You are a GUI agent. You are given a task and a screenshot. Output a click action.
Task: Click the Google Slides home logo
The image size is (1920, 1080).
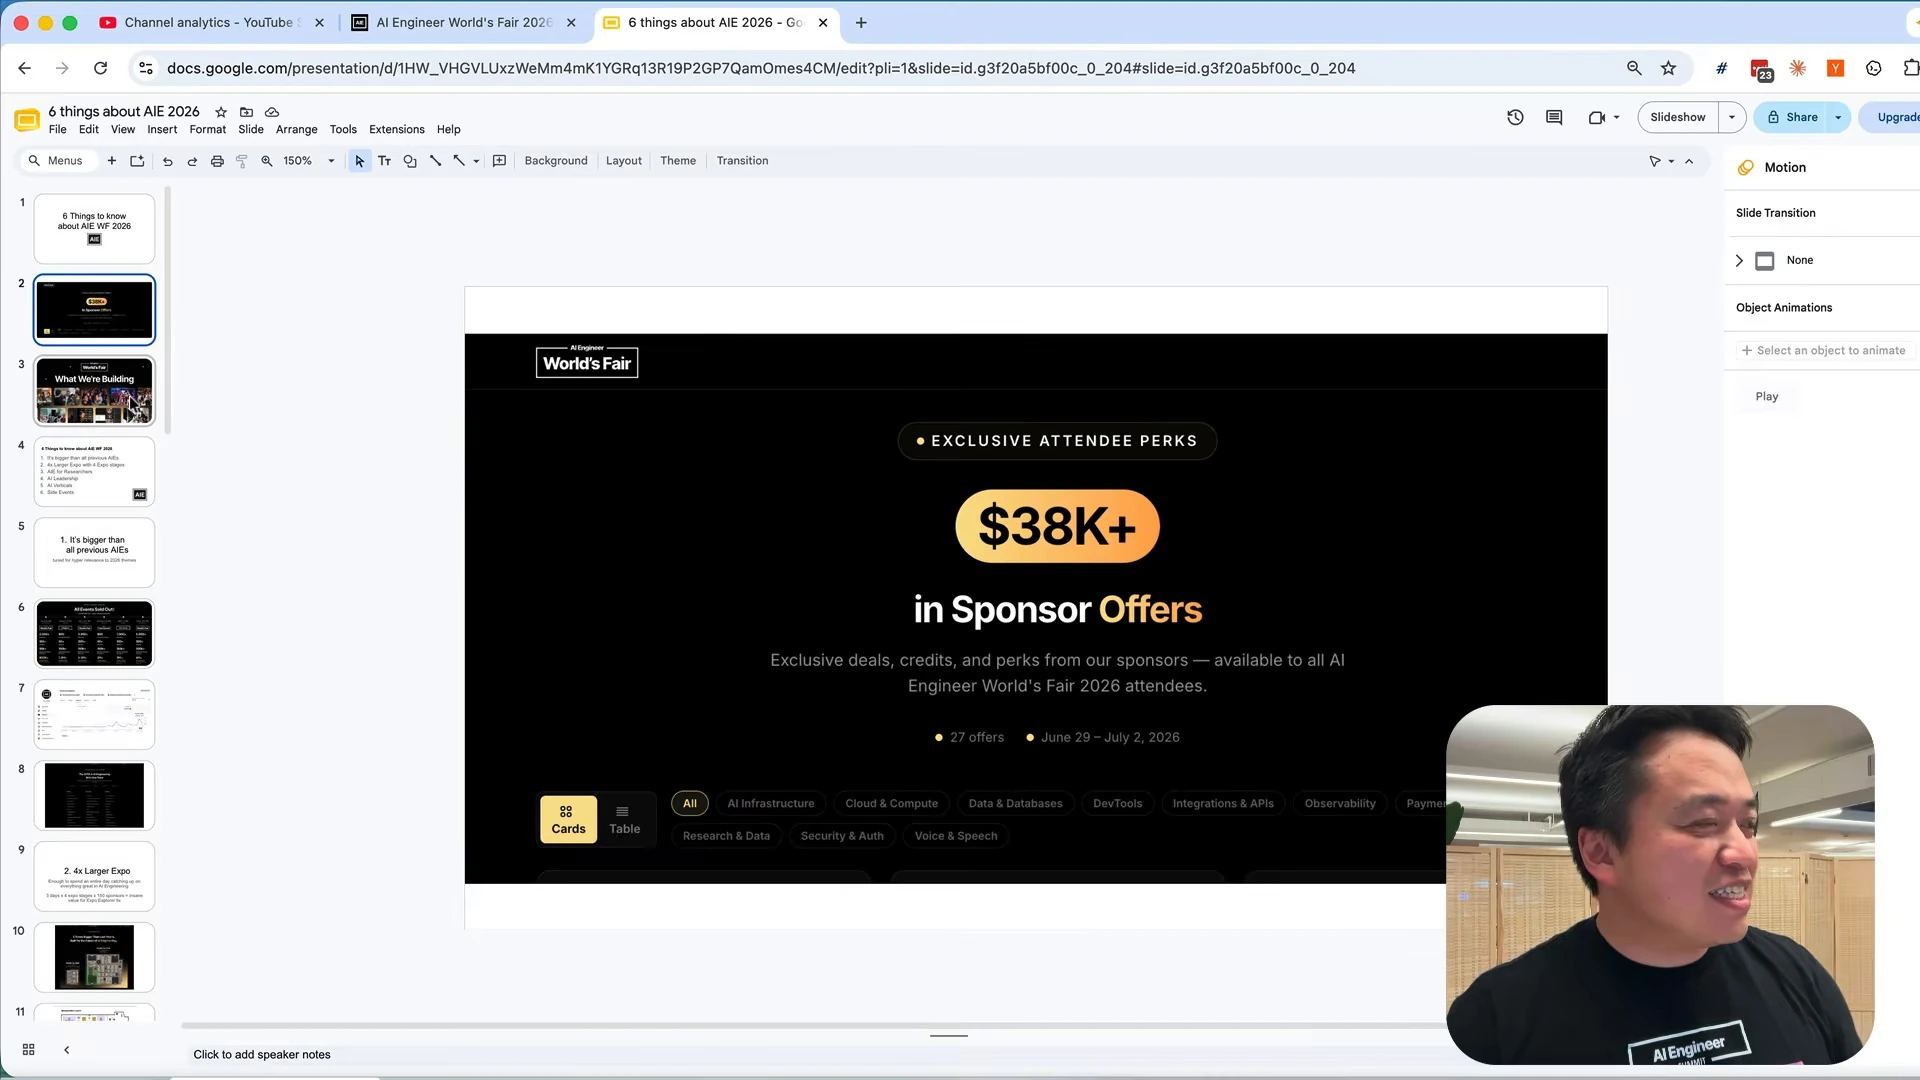click(x=27, y=120)
